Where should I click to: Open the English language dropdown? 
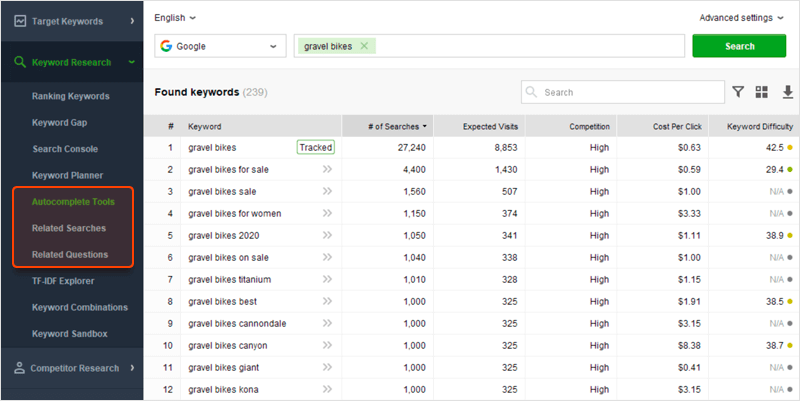175,17
